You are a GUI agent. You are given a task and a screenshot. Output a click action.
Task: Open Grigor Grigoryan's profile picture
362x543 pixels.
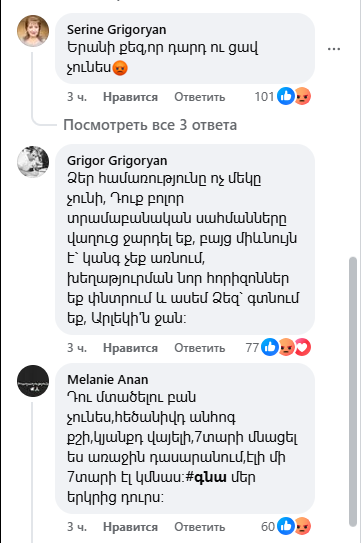[x=33, y=162]
